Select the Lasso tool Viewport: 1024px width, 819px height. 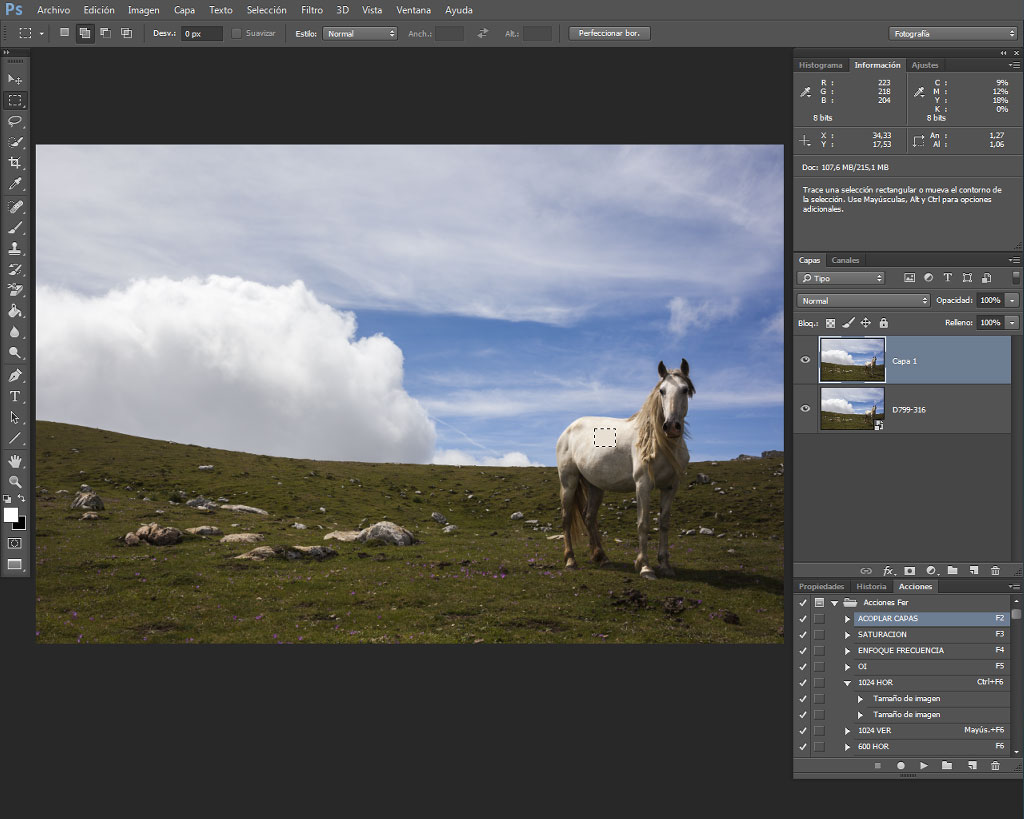click(14, 121)
